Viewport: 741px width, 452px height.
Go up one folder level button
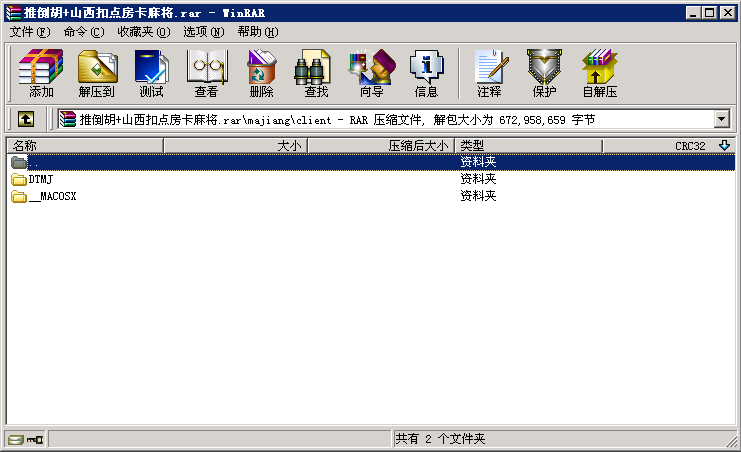pyautogui.click(x=26, y=119)
